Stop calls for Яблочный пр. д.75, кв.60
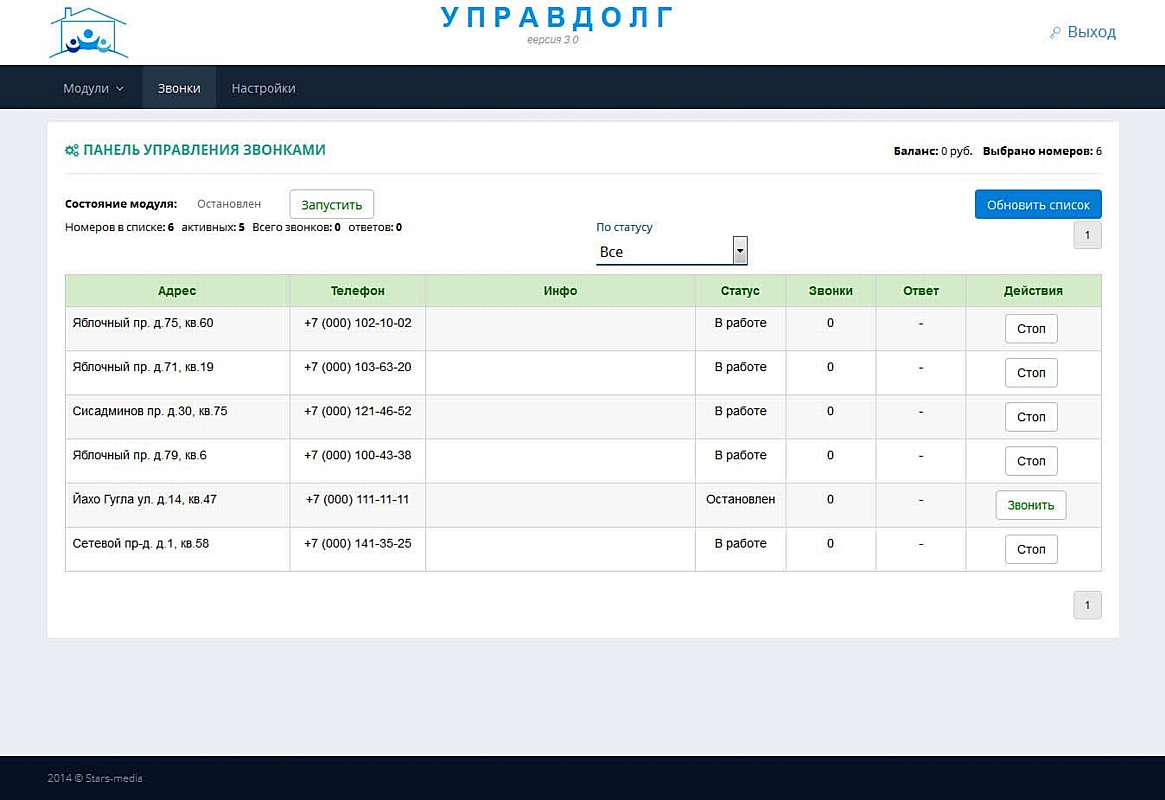The width and height of the screenshot is (1165, 800). 1030,328
